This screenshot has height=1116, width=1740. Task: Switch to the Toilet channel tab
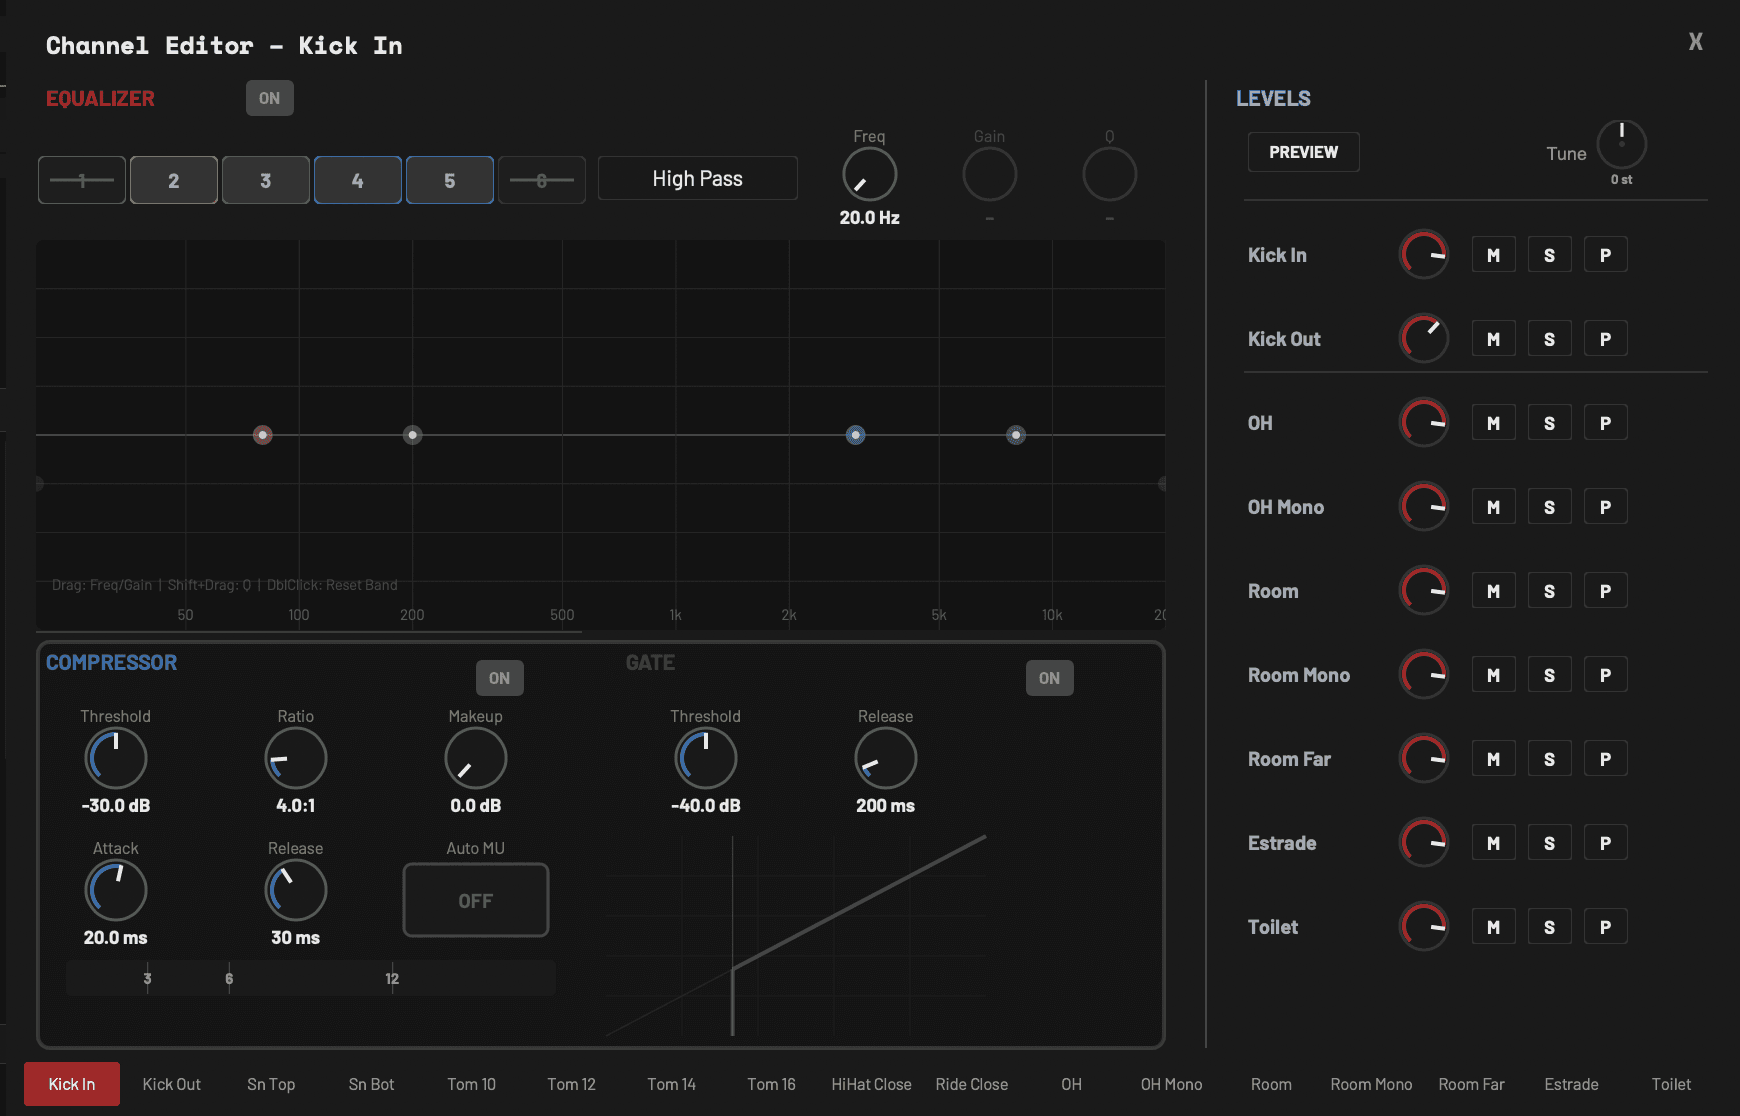coord(1672,1084)
